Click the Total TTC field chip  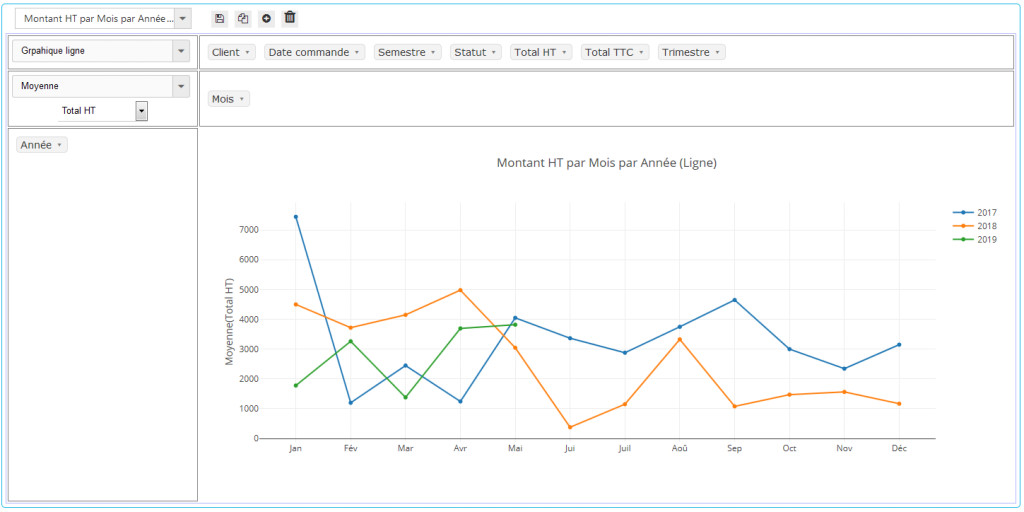tap(615, 52)
